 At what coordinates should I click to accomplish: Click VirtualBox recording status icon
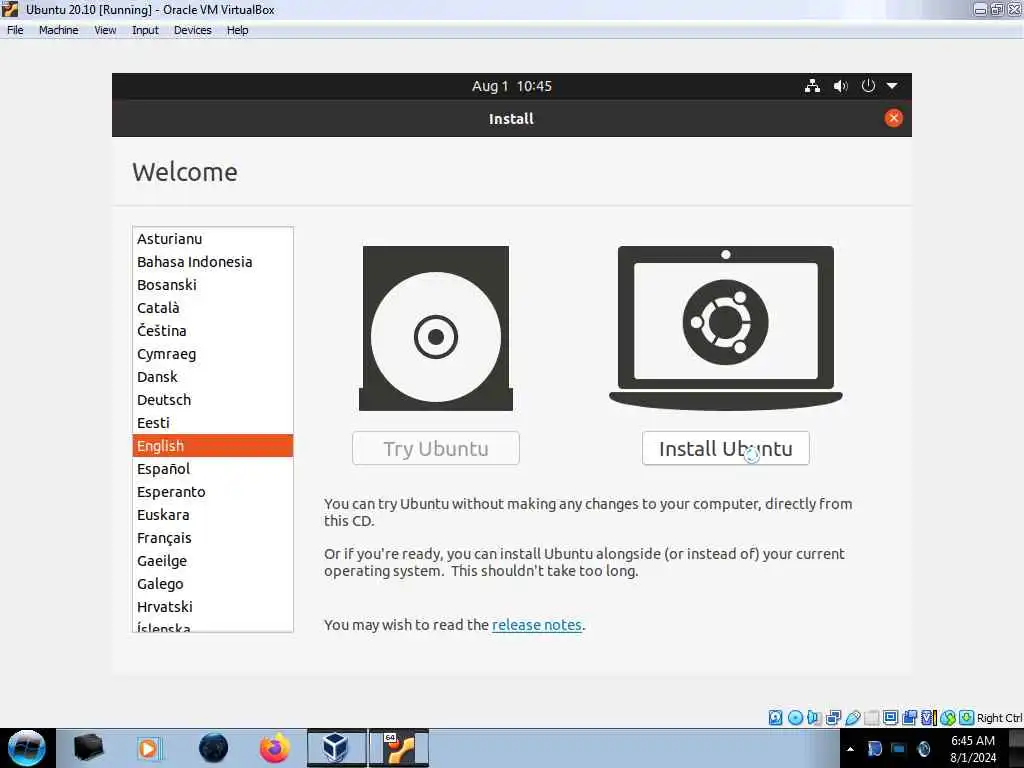(909, 718)
